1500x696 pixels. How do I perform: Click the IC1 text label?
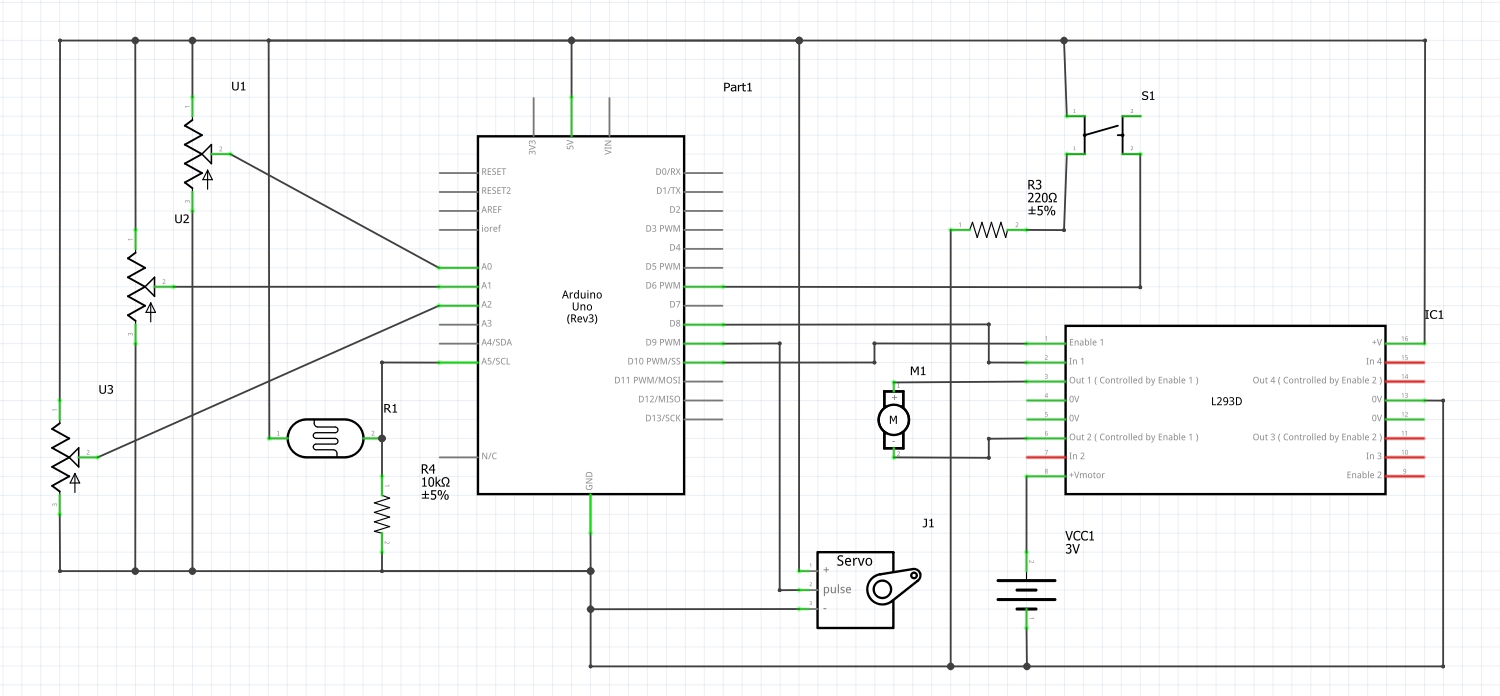click(1434, 314)
